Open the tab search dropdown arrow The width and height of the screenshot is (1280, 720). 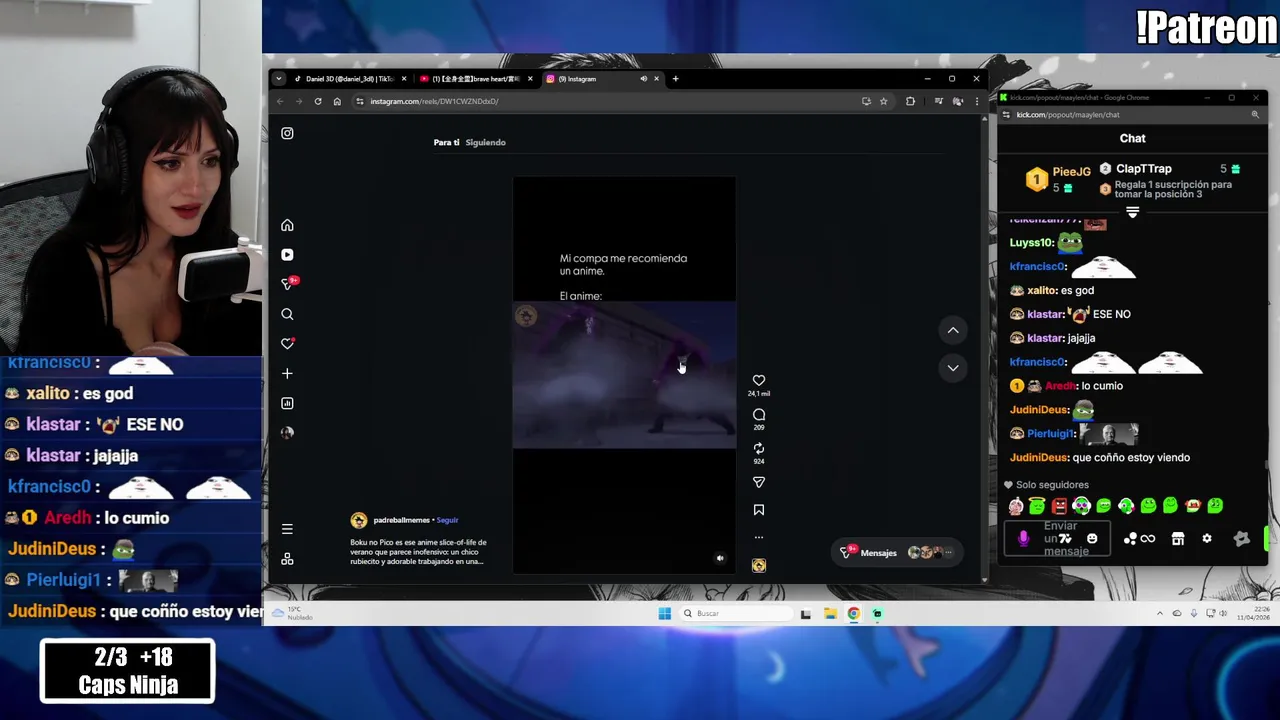click(x=279, y=79)
